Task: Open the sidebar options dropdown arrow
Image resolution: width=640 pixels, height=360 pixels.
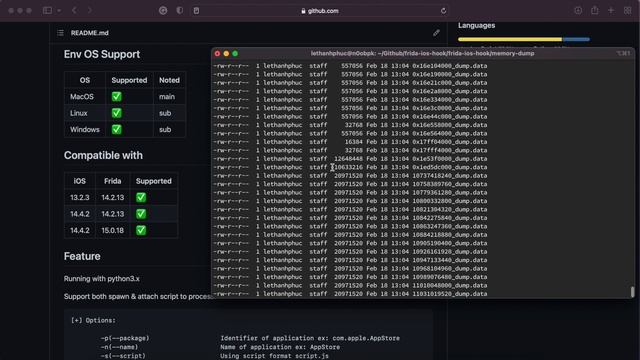Action: pos(59,11)
